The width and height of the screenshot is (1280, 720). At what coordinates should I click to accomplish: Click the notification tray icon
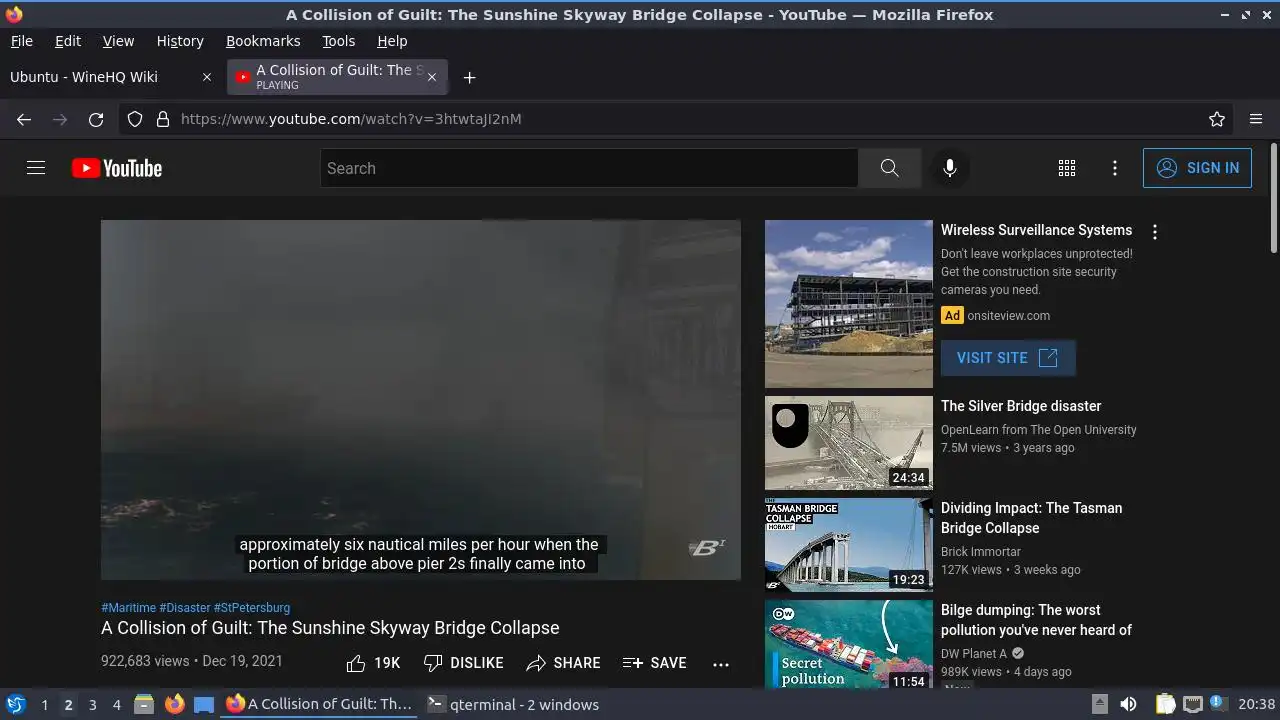1218,704
